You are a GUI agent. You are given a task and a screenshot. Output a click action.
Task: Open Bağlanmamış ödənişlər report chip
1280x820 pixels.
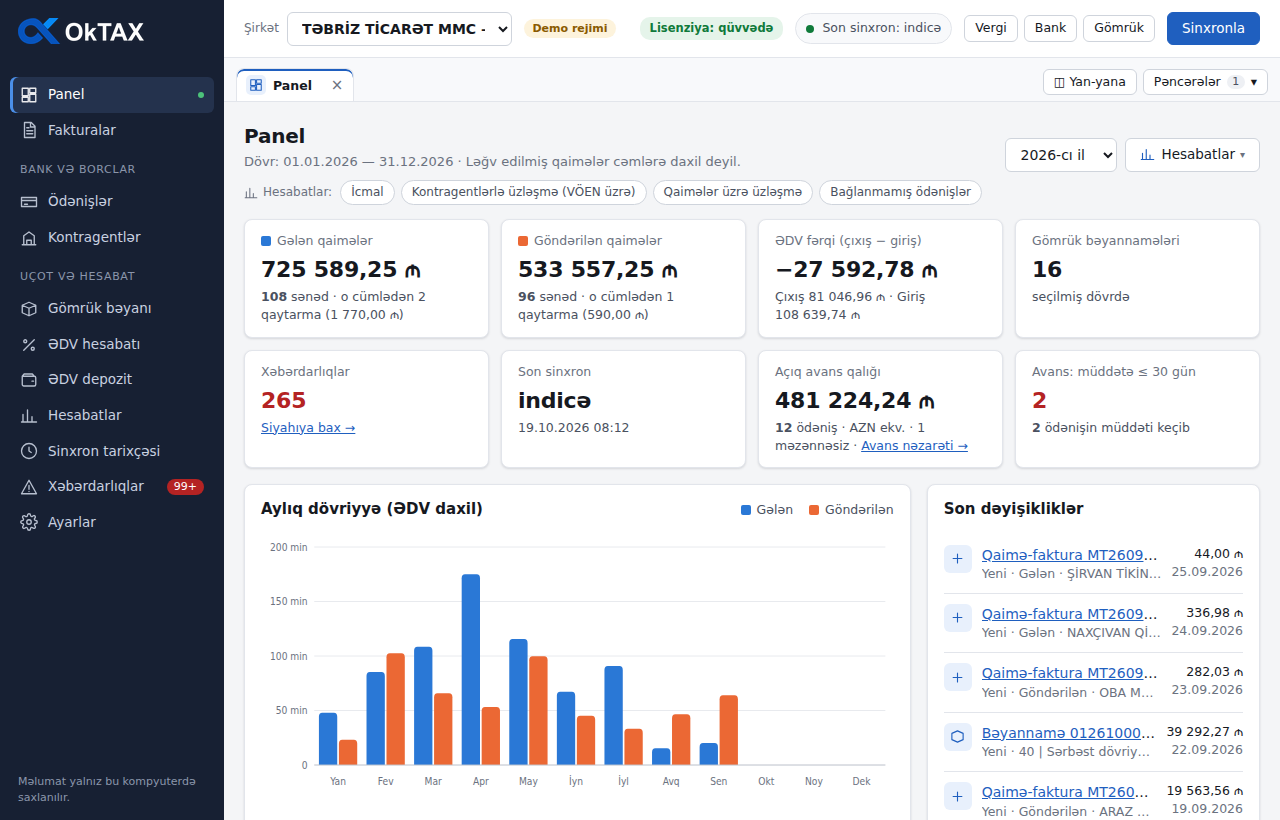tap(901, 192)
